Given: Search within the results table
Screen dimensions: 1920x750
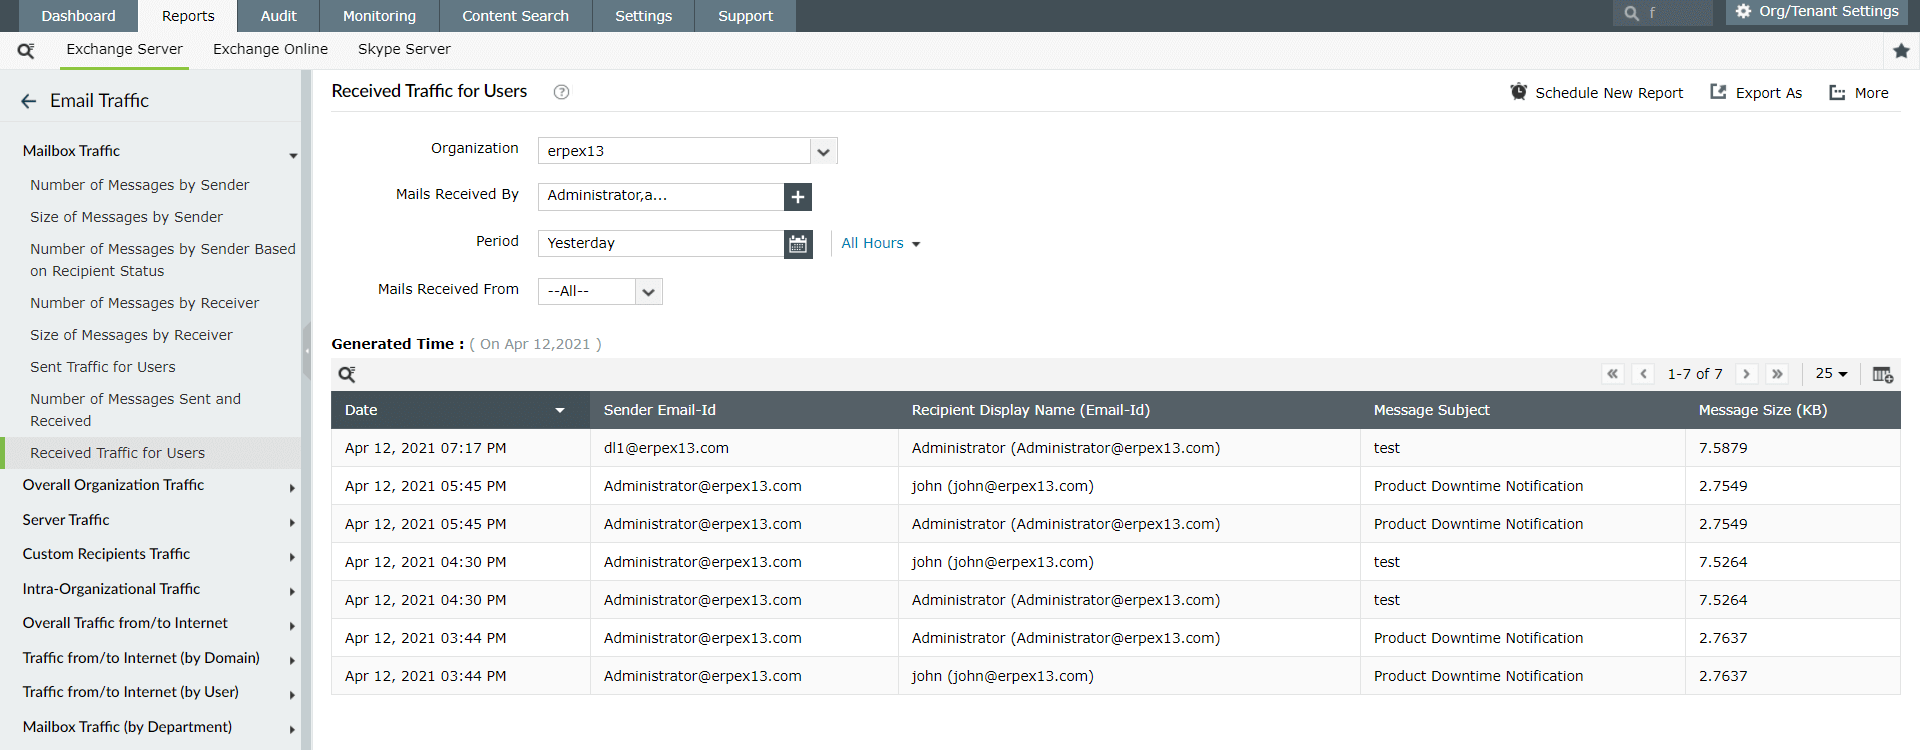Looking at the screenshot, I should click(347, 374).
